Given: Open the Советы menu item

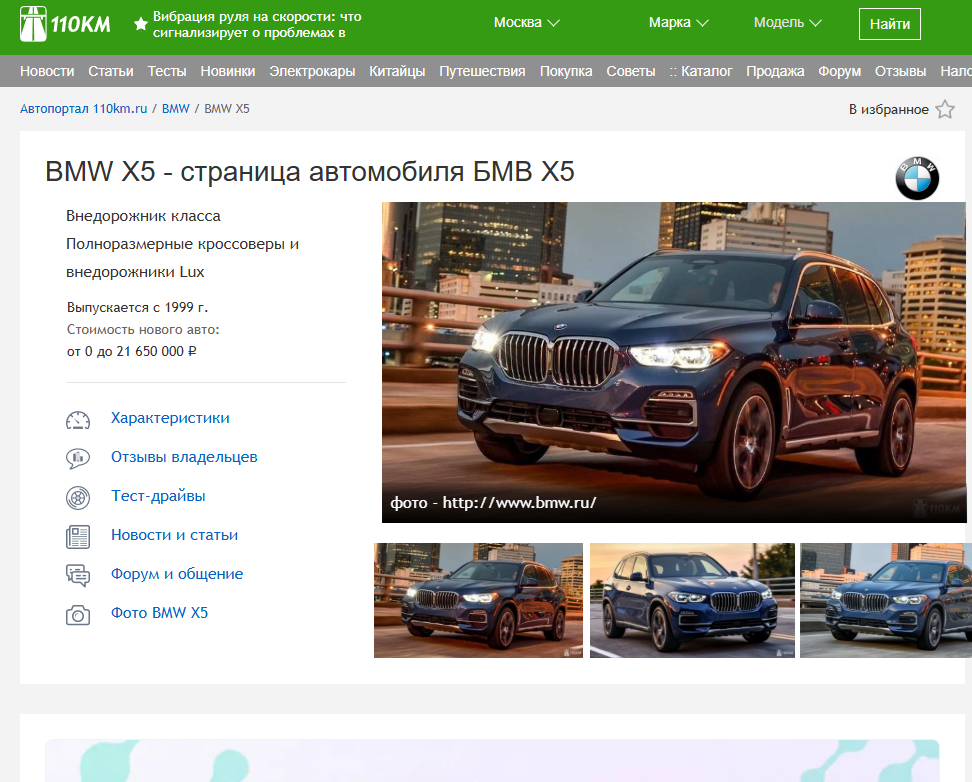Looking at the screenshot, I should tap(630, 71).
